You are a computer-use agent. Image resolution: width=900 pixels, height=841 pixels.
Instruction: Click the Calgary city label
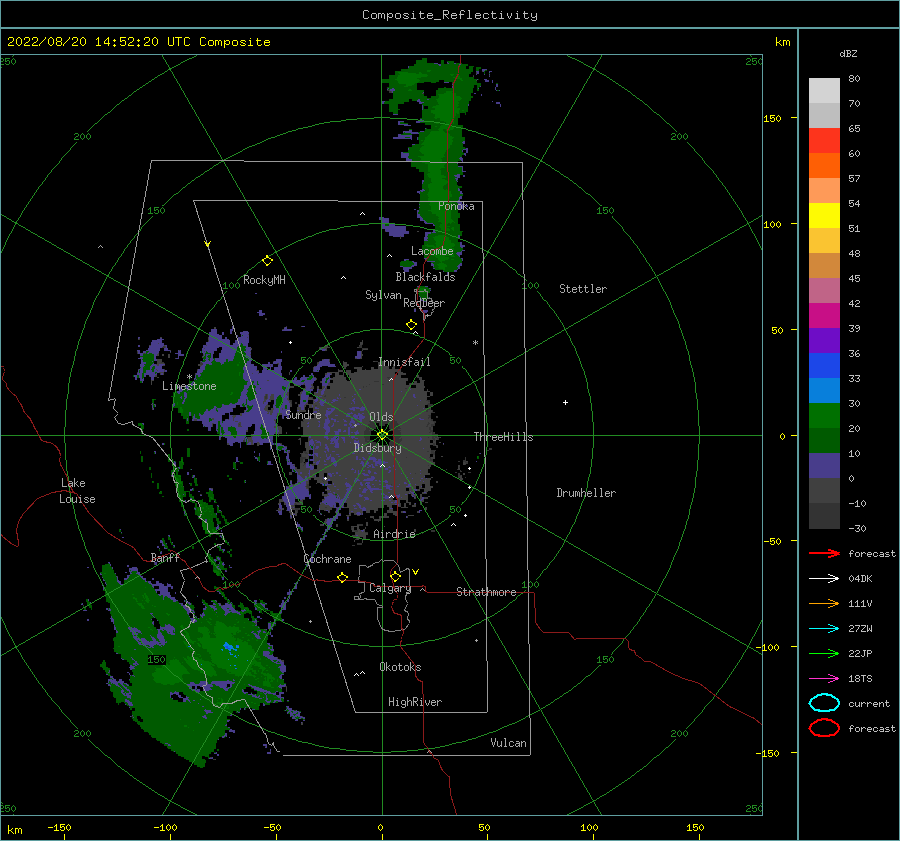pyautogui.click(x=390, y=588)
